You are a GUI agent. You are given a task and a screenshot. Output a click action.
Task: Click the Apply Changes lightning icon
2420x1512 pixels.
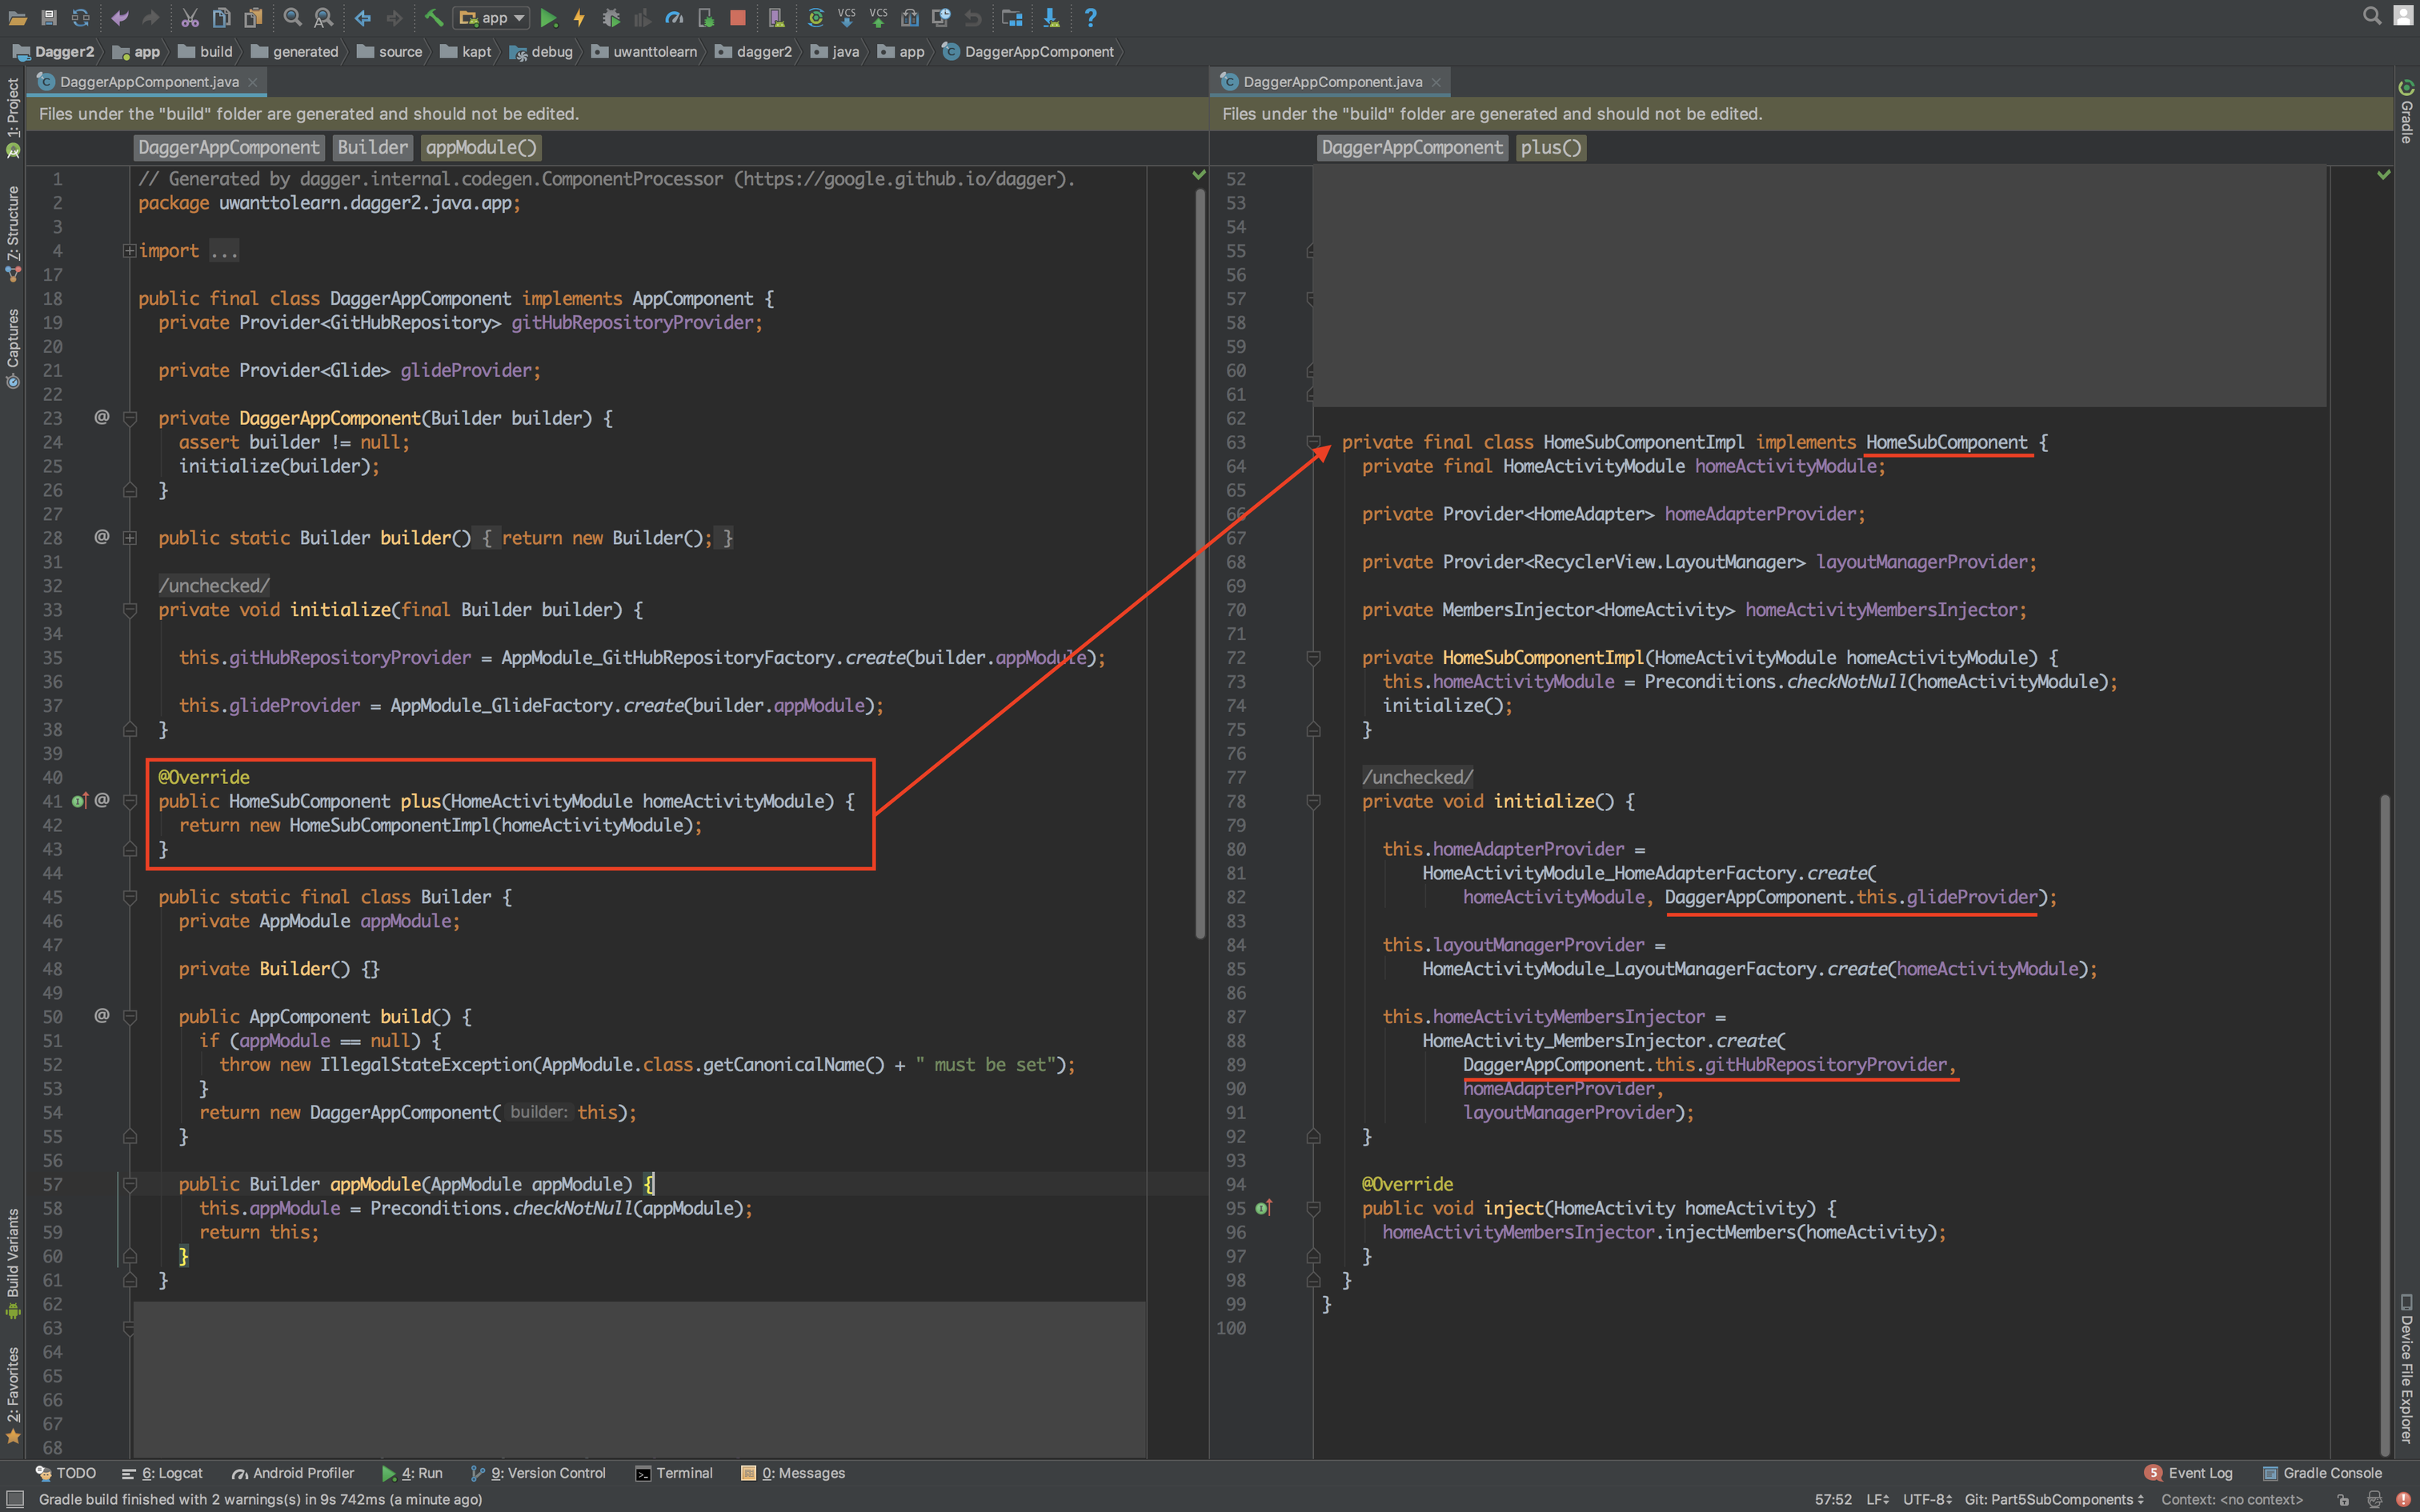coord(579,17)
